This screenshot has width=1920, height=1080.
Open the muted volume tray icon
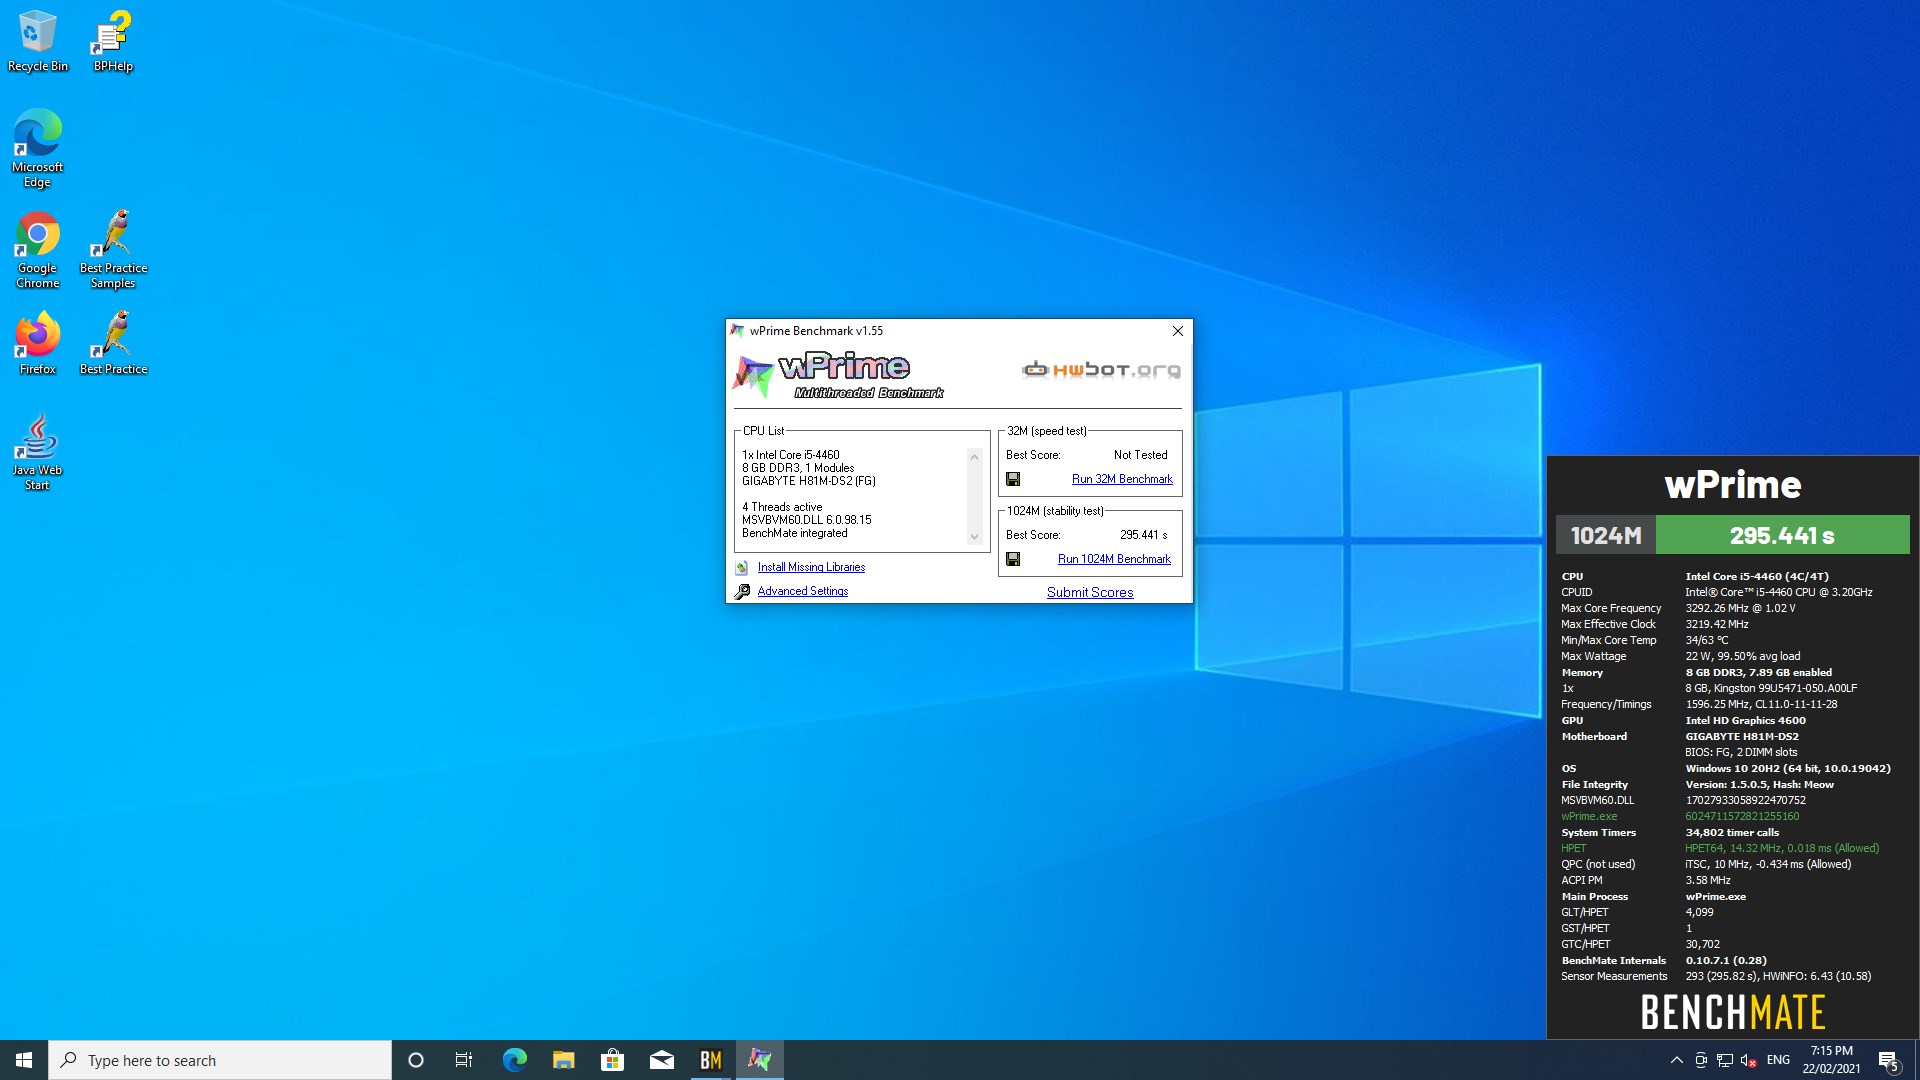(1749, 1060)
